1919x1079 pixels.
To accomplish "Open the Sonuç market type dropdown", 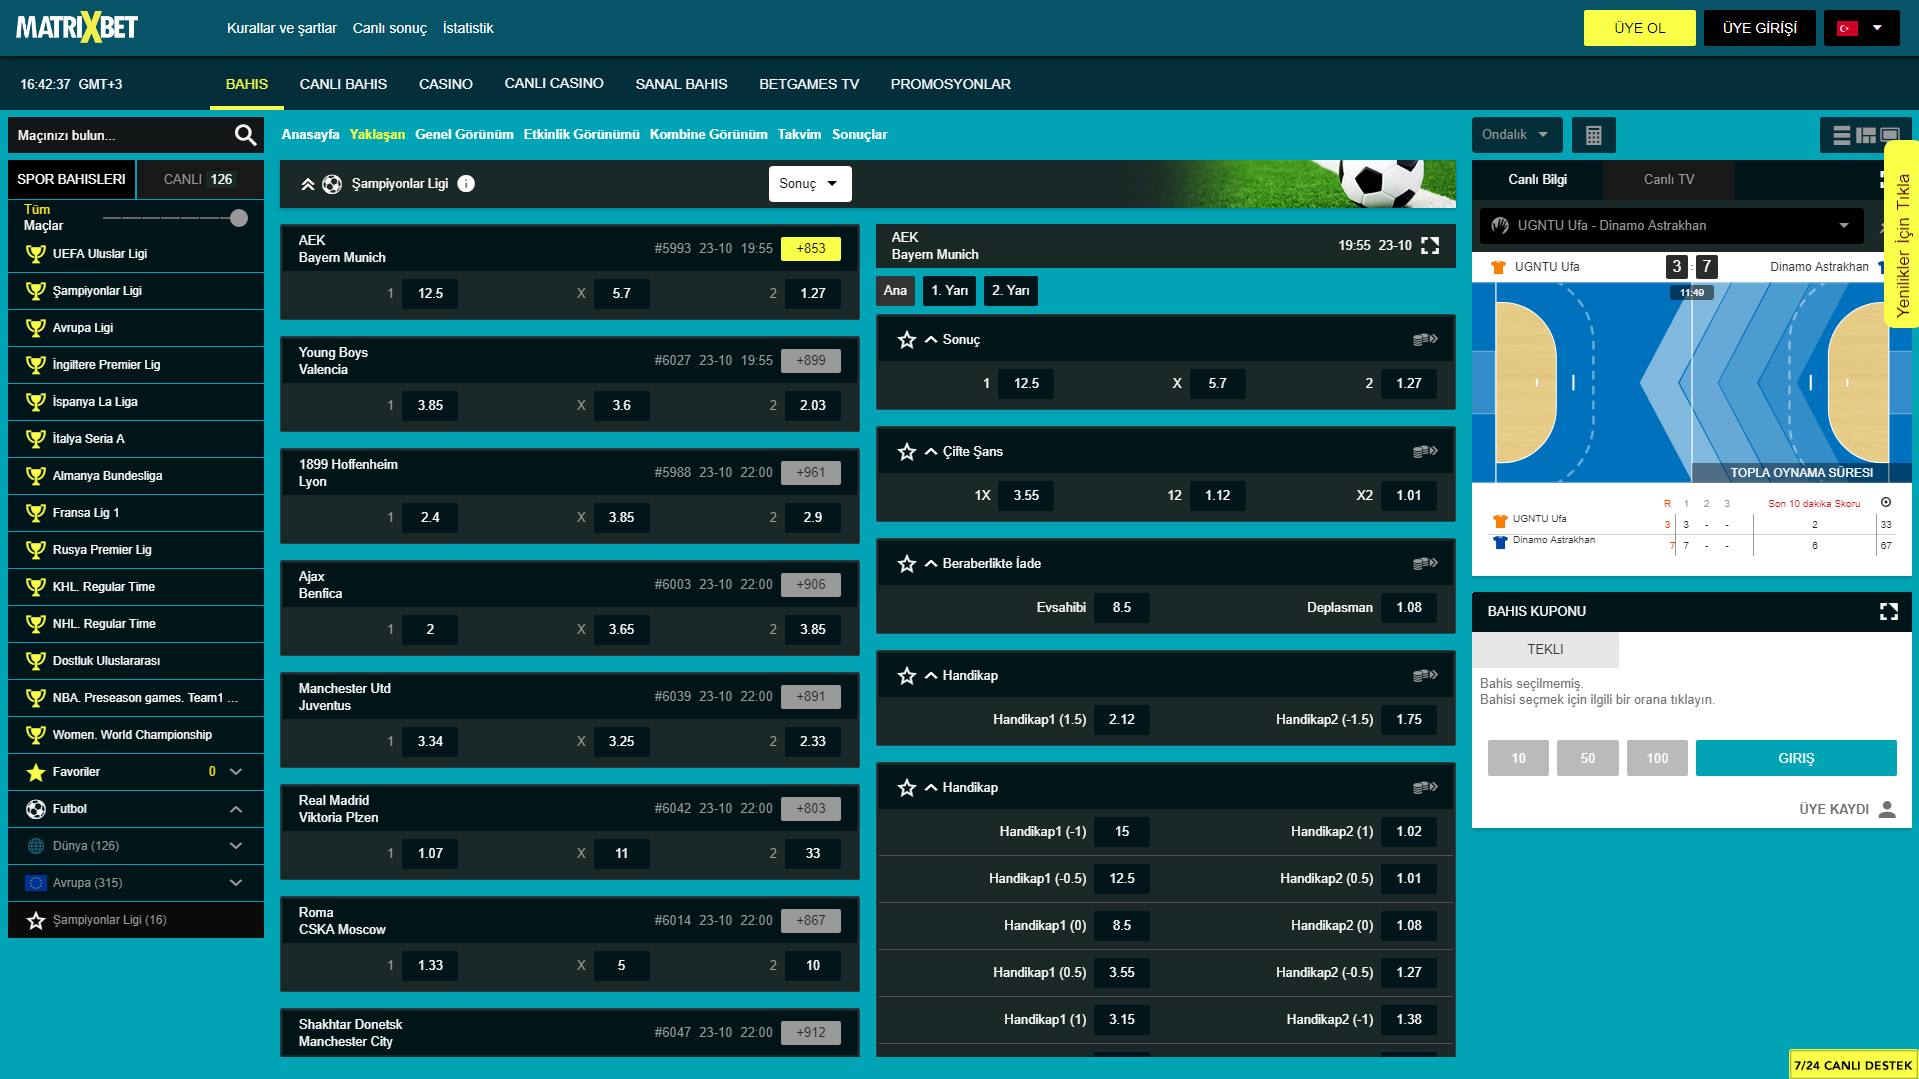I will pos(808,184).
